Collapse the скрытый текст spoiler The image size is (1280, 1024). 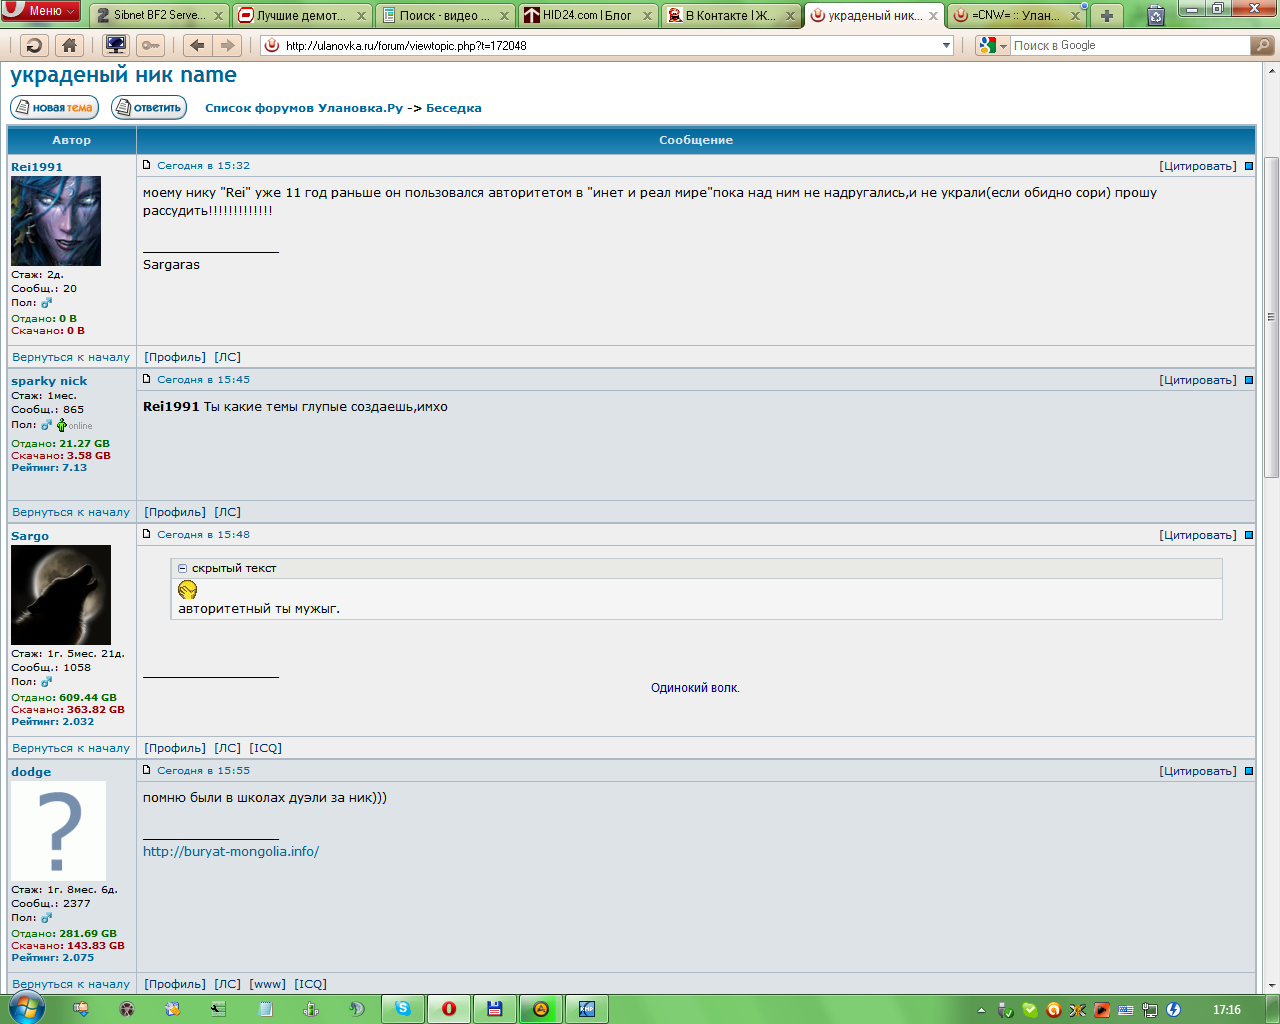click(183, 568)
